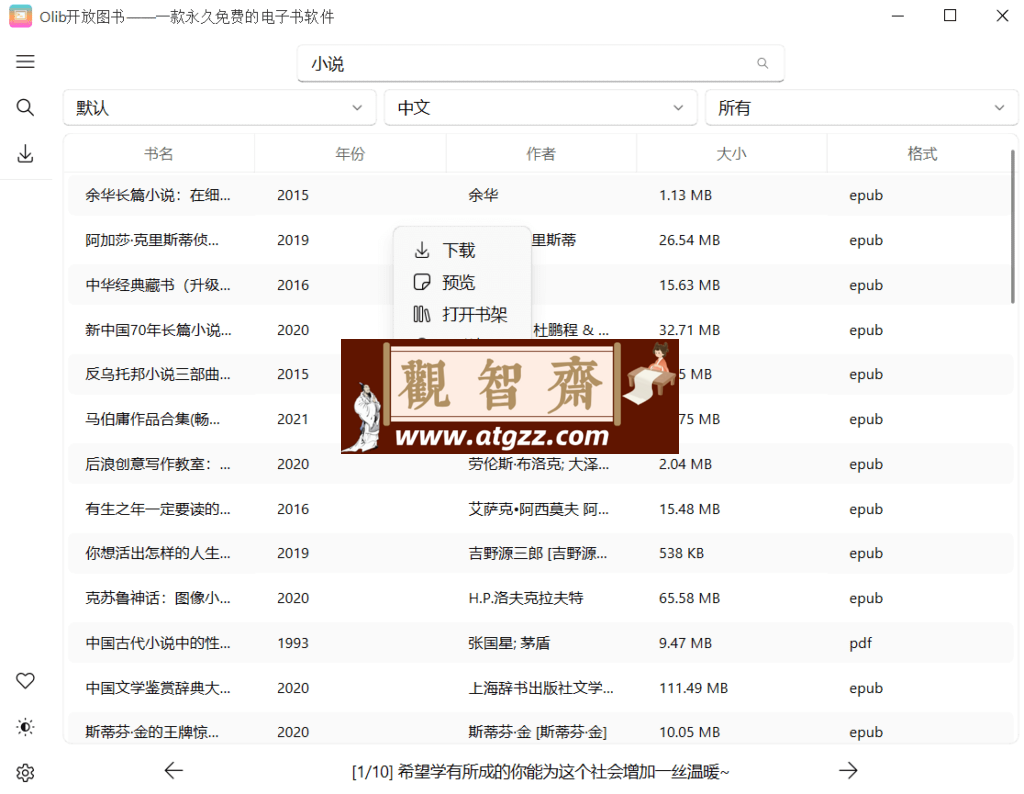Go to the previous page with left arrow

[174, 770]
